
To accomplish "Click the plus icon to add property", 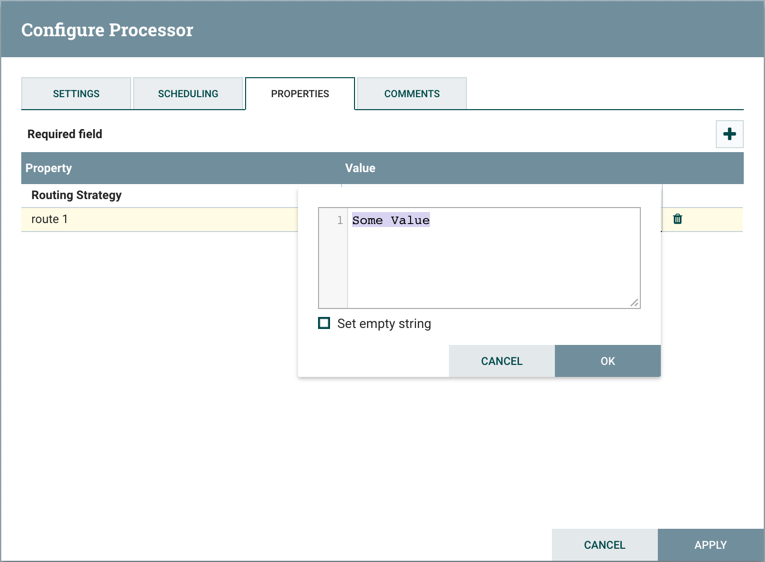I will 729,134.
